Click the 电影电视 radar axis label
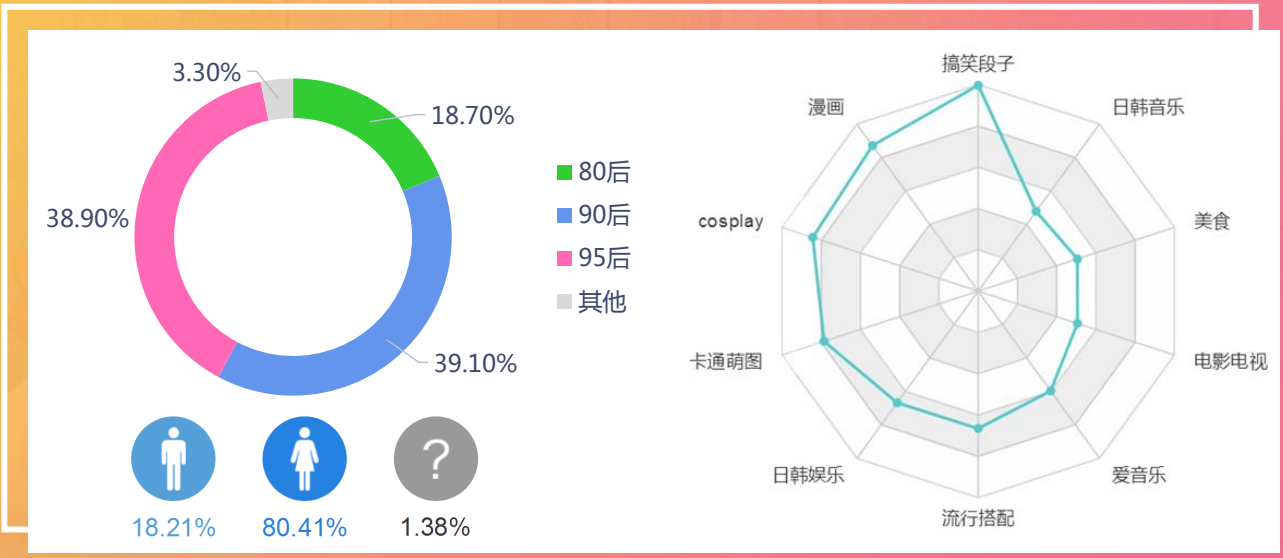 click(1230, 360)
